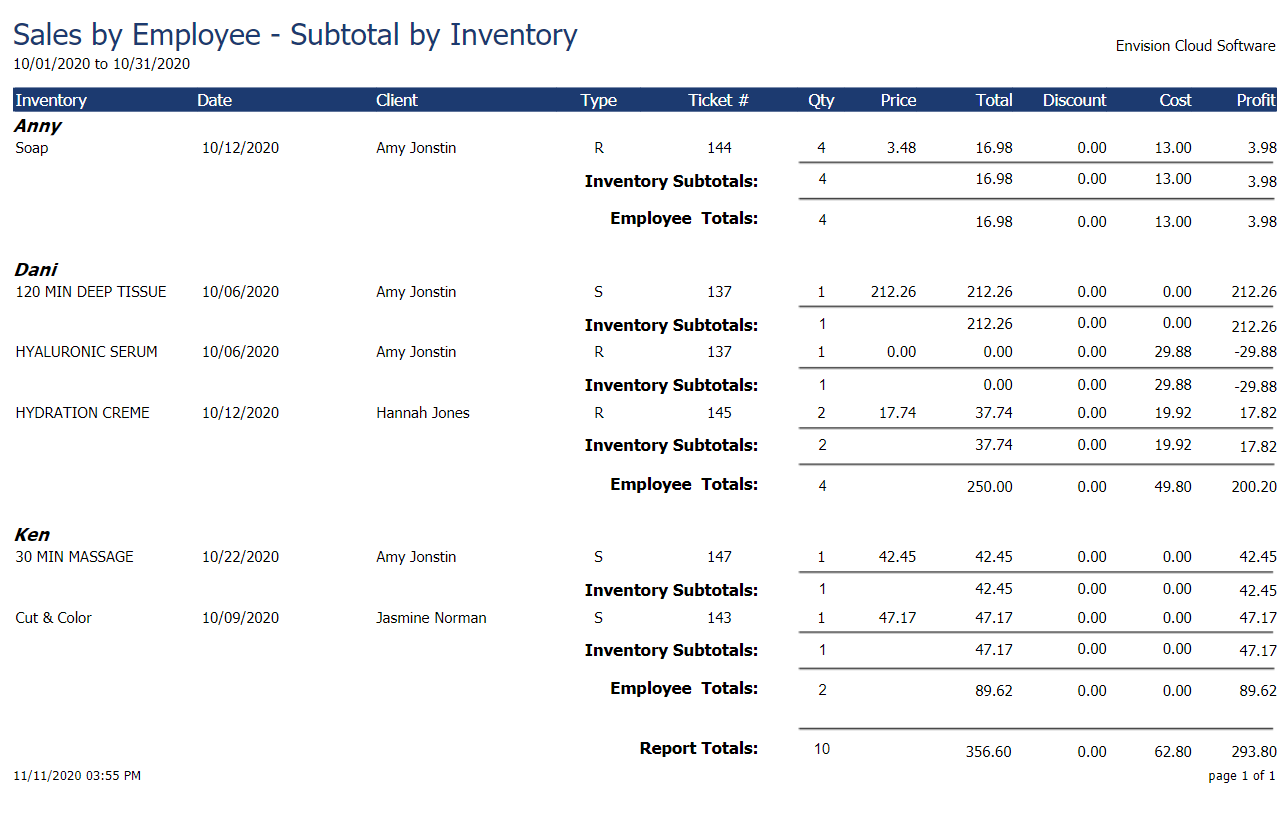
Task: Click the Client column header
Action: pyautogui.click(x=397, y=100)
